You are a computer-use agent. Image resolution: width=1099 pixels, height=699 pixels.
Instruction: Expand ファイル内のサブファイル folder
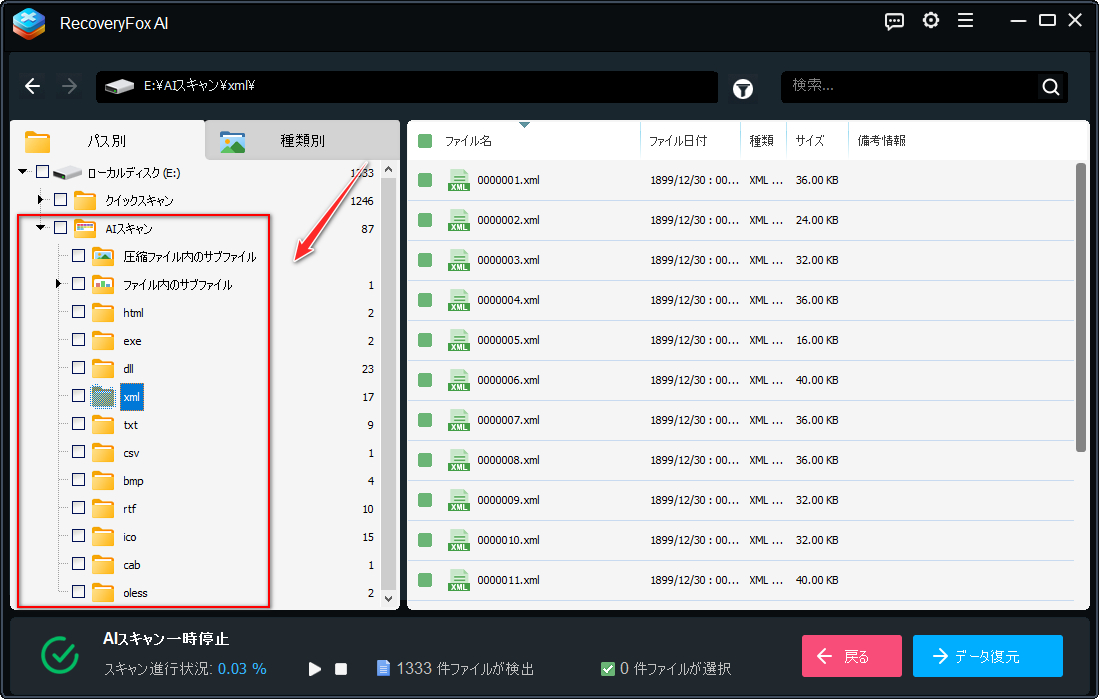coord(59,285)
